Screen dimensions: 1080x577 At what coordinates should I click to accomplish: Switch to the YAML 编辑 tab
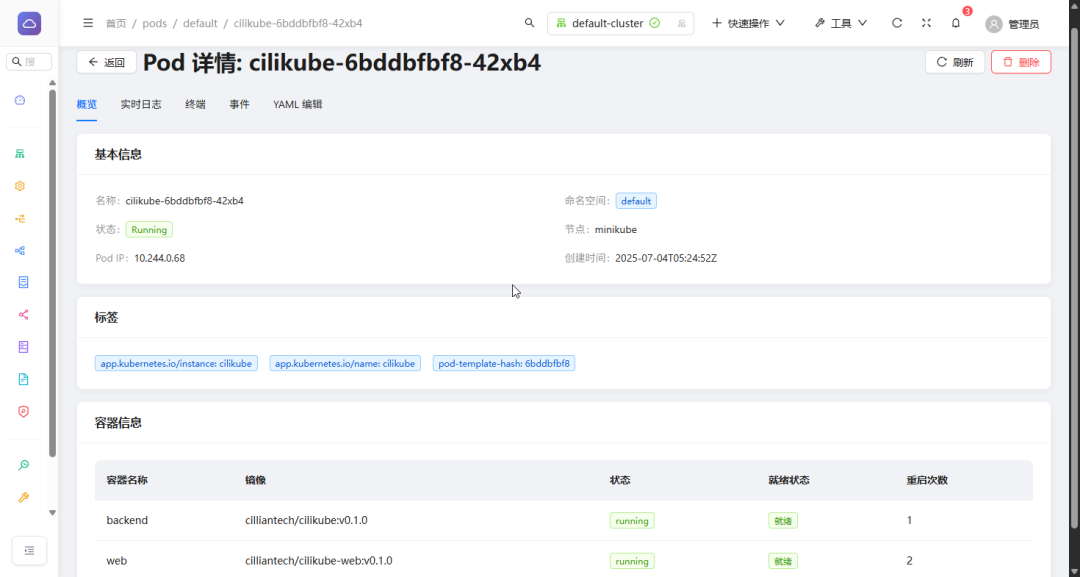(x=297, y=103)
